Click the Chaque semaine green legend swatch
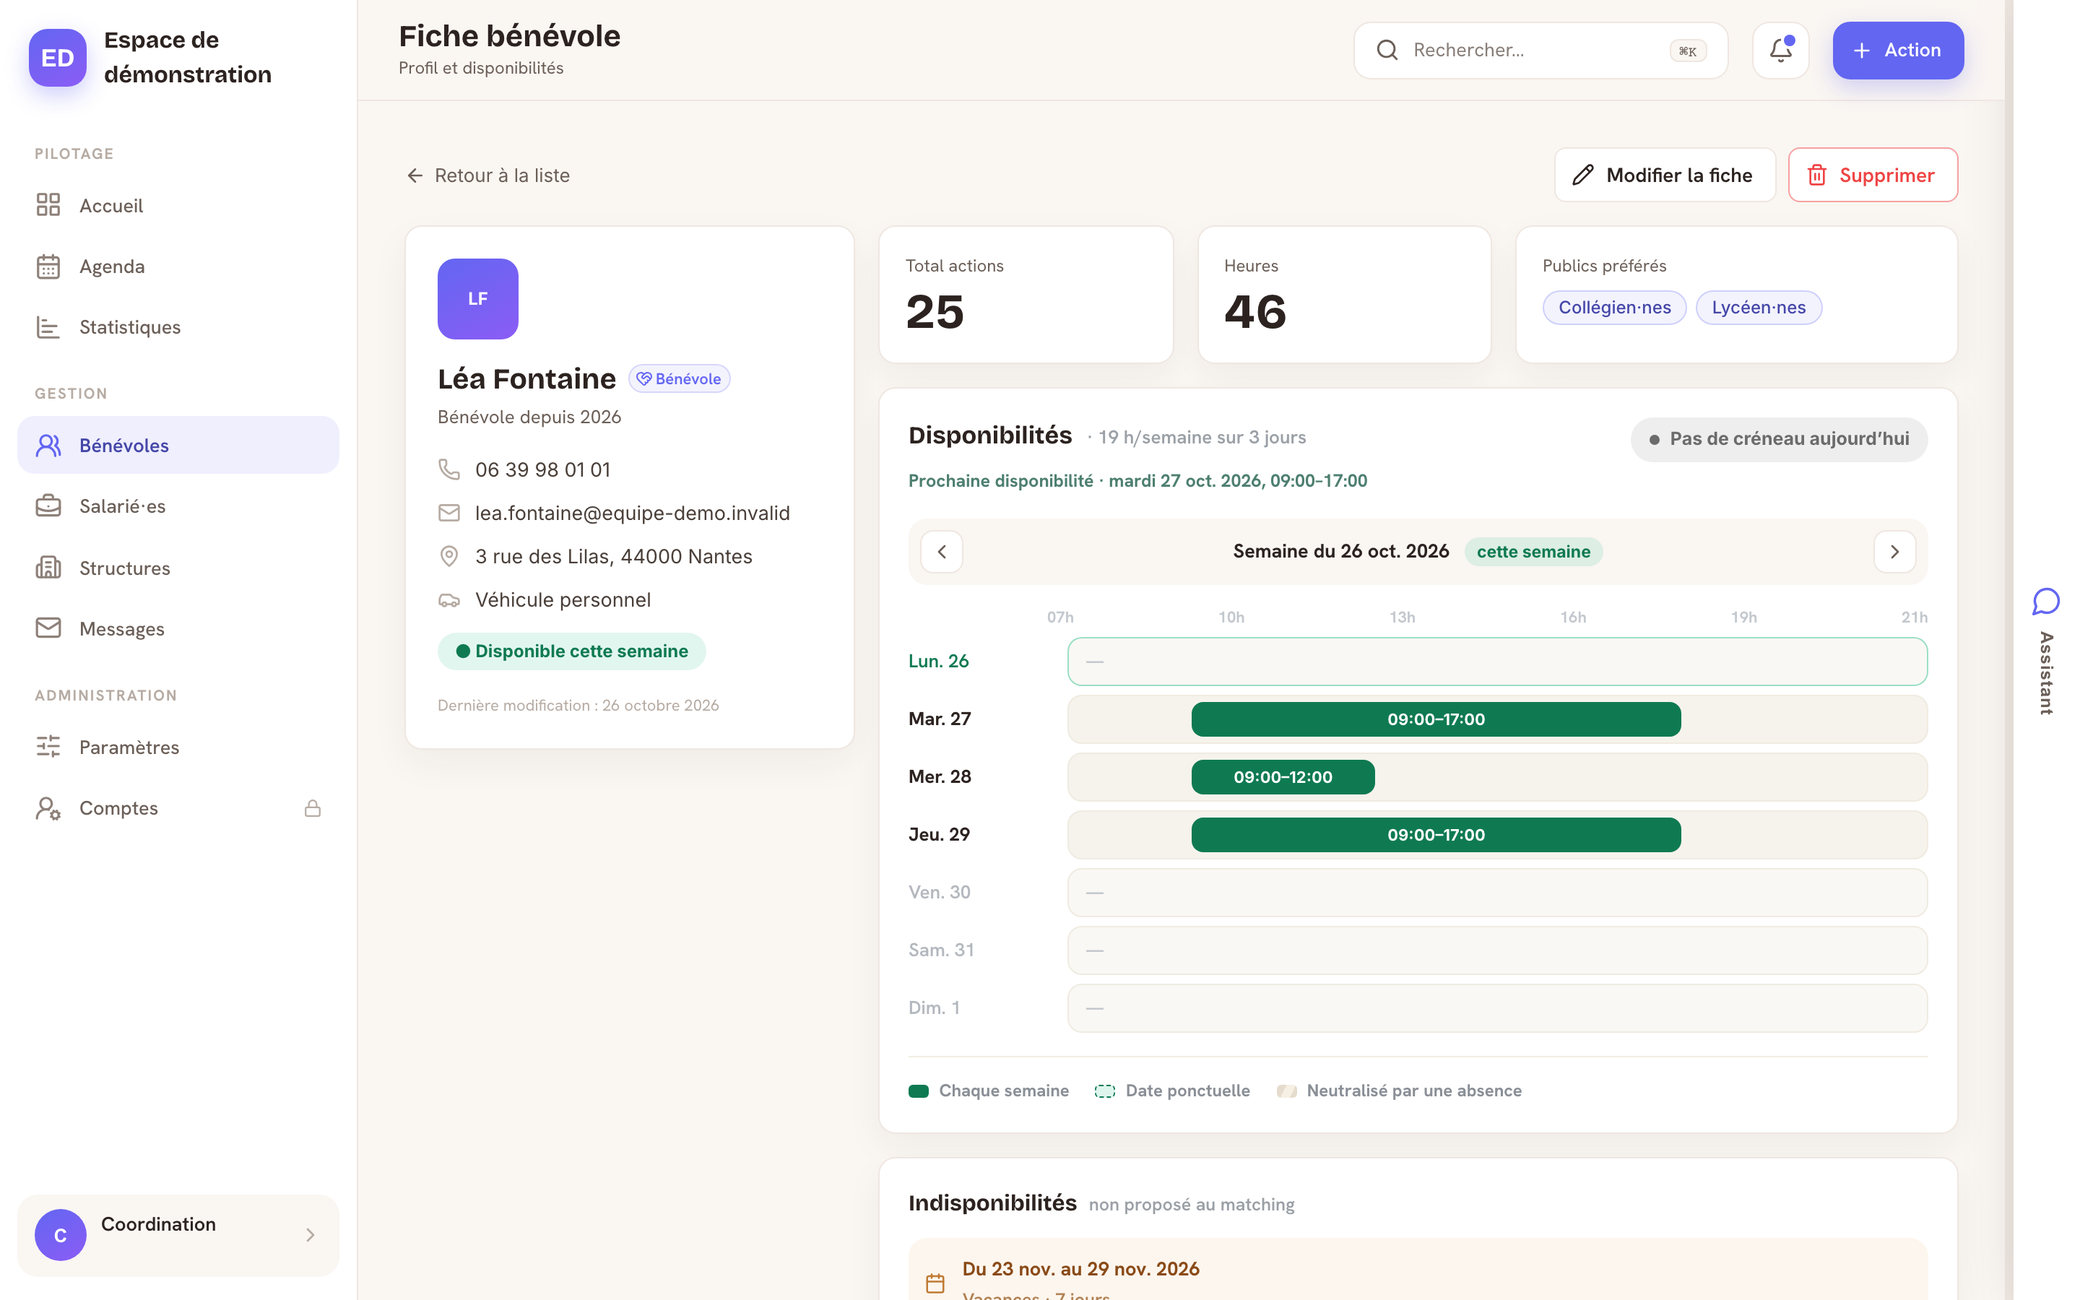Viewport: 2080px width, 1300px height. tap(918, 1091)
